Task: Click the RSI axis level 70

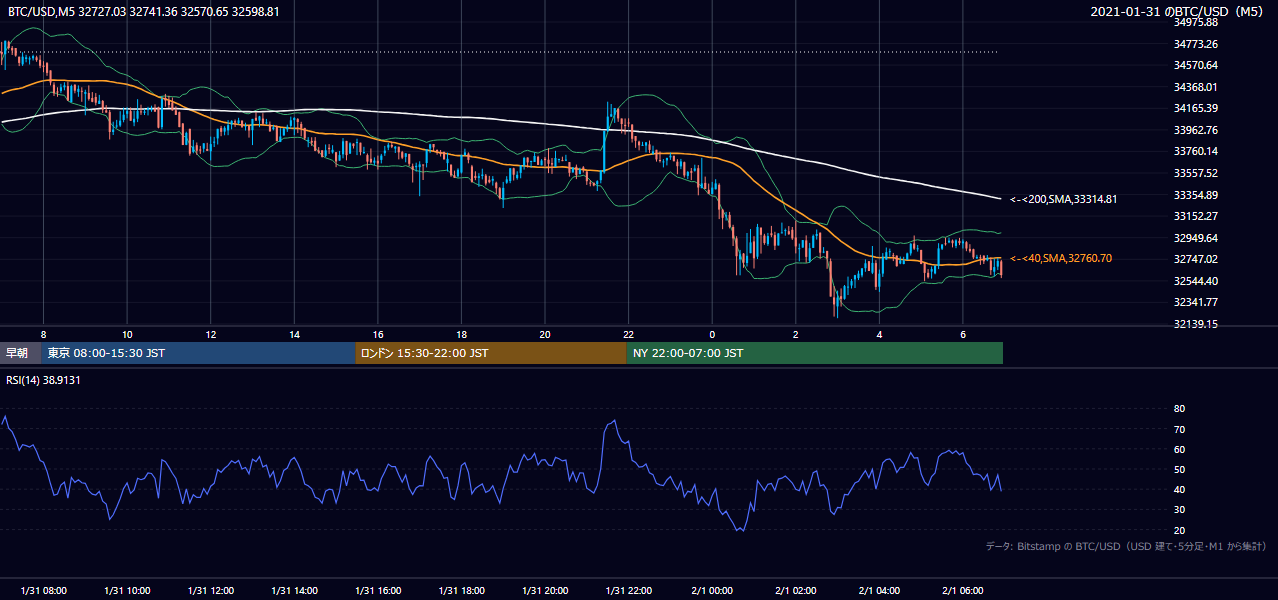Action: (1179, 429)
